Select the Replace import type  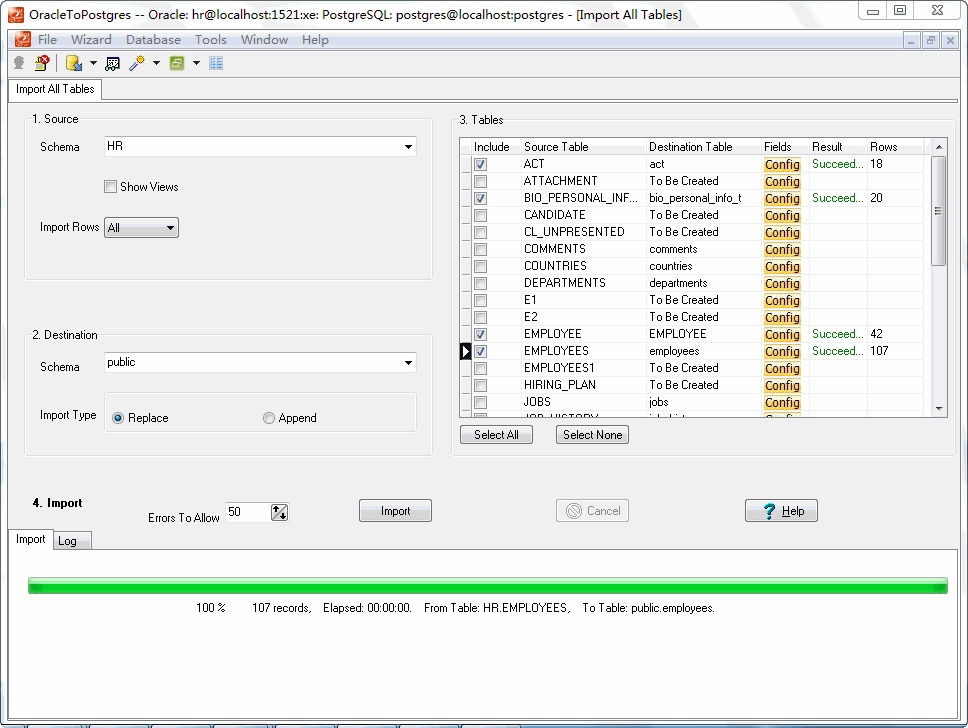tap(118, 418)
